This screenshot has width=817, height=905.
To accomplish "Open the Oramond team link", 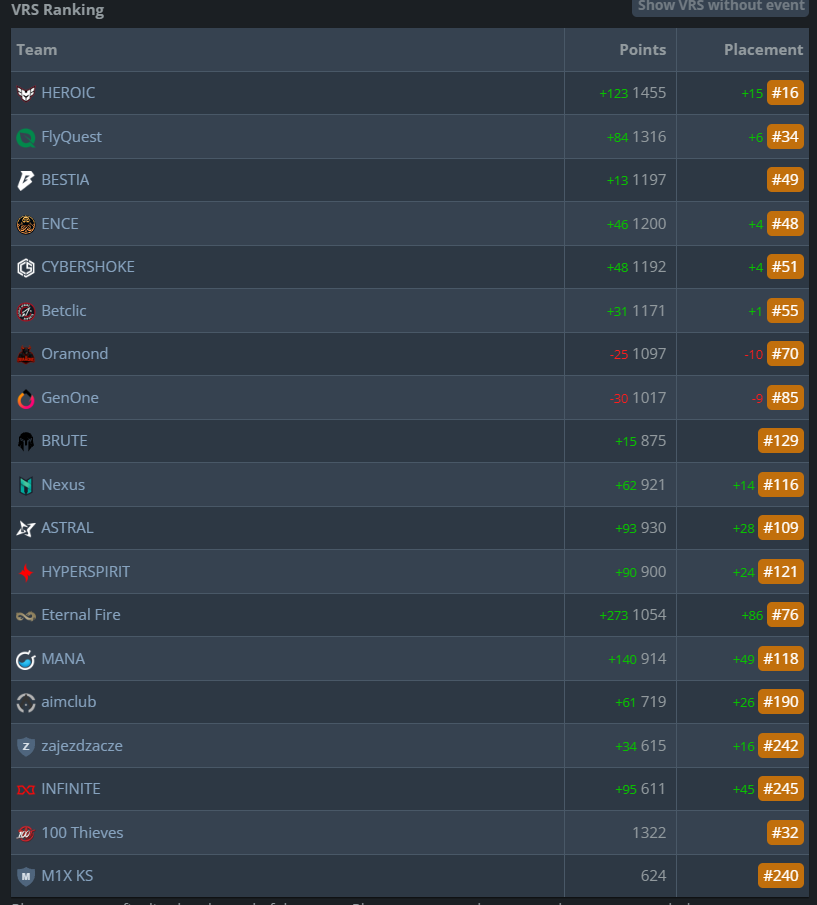I will pyautogui.click(x=74, y=354).
